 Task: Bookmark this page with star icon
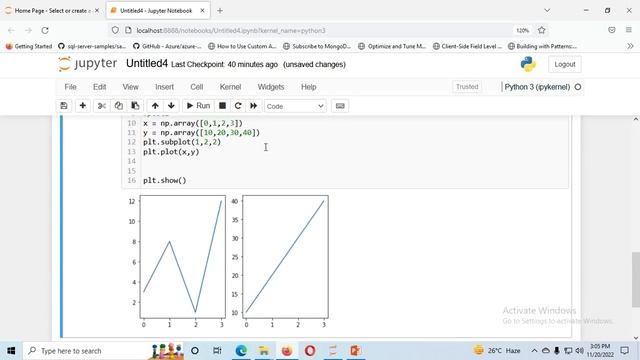click(542, 30)
